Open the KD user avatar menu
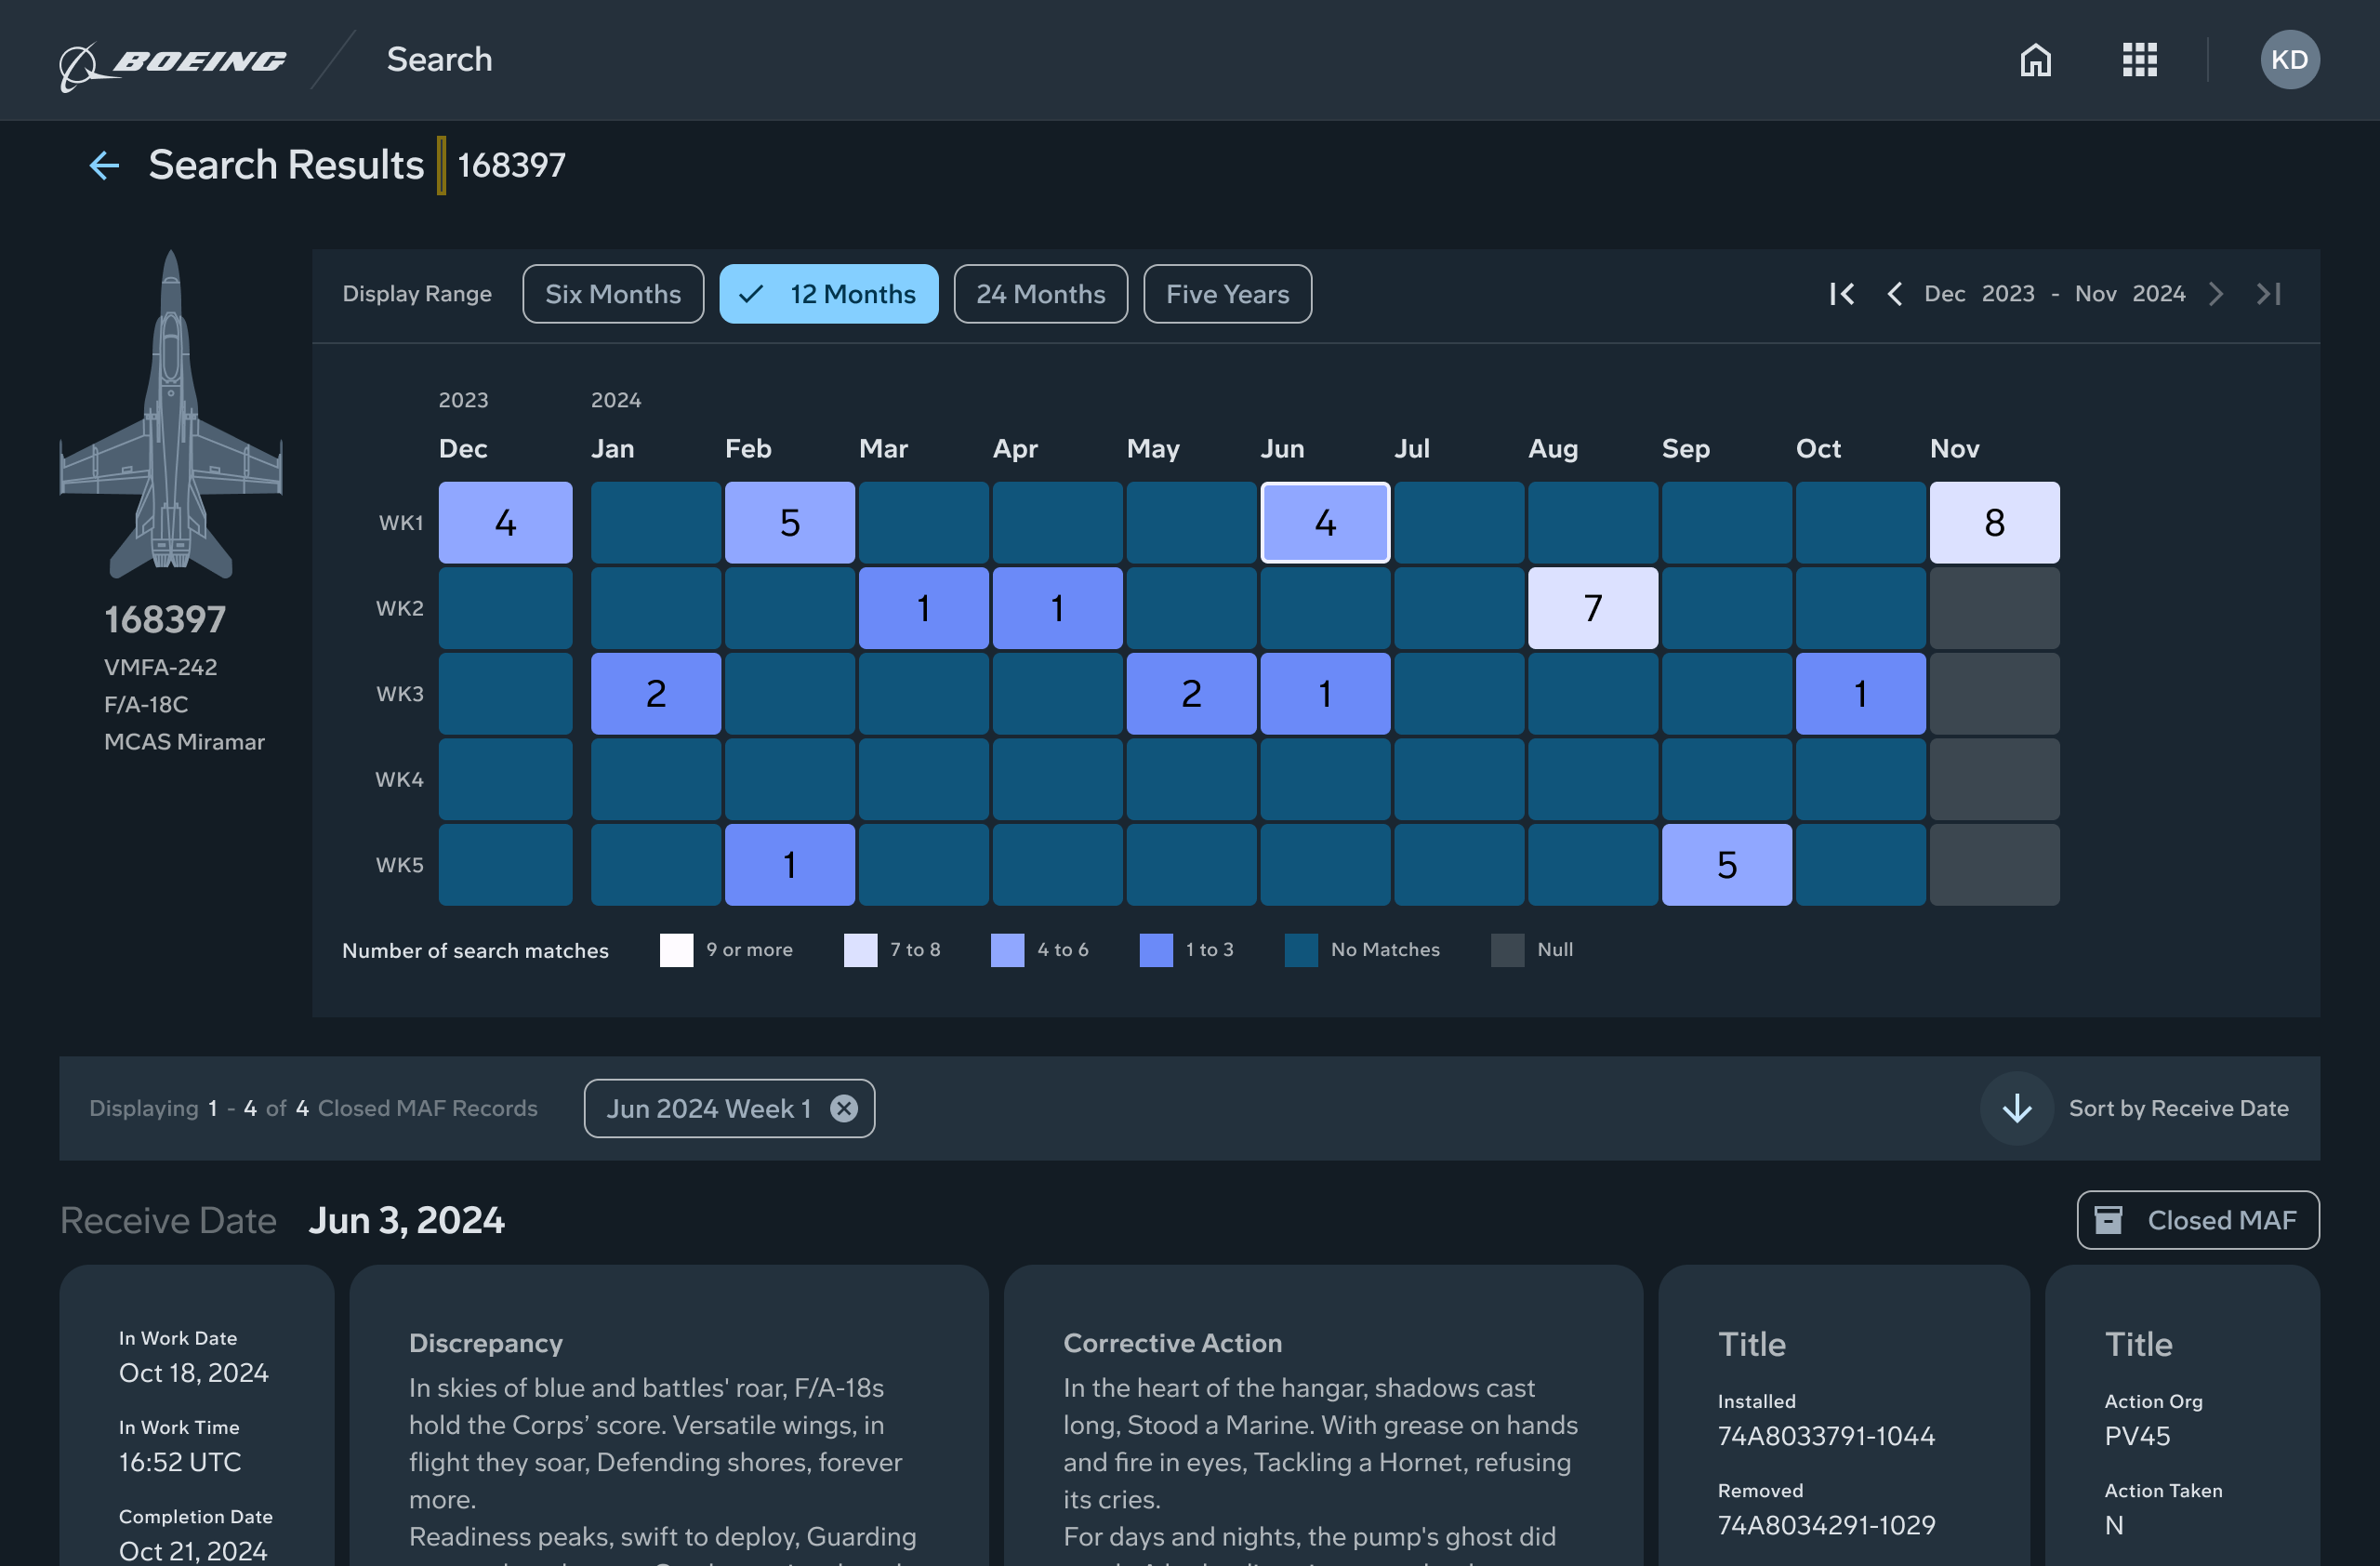The image size is (2380, 1566). pyautogui.click(x=2290, y=60)
